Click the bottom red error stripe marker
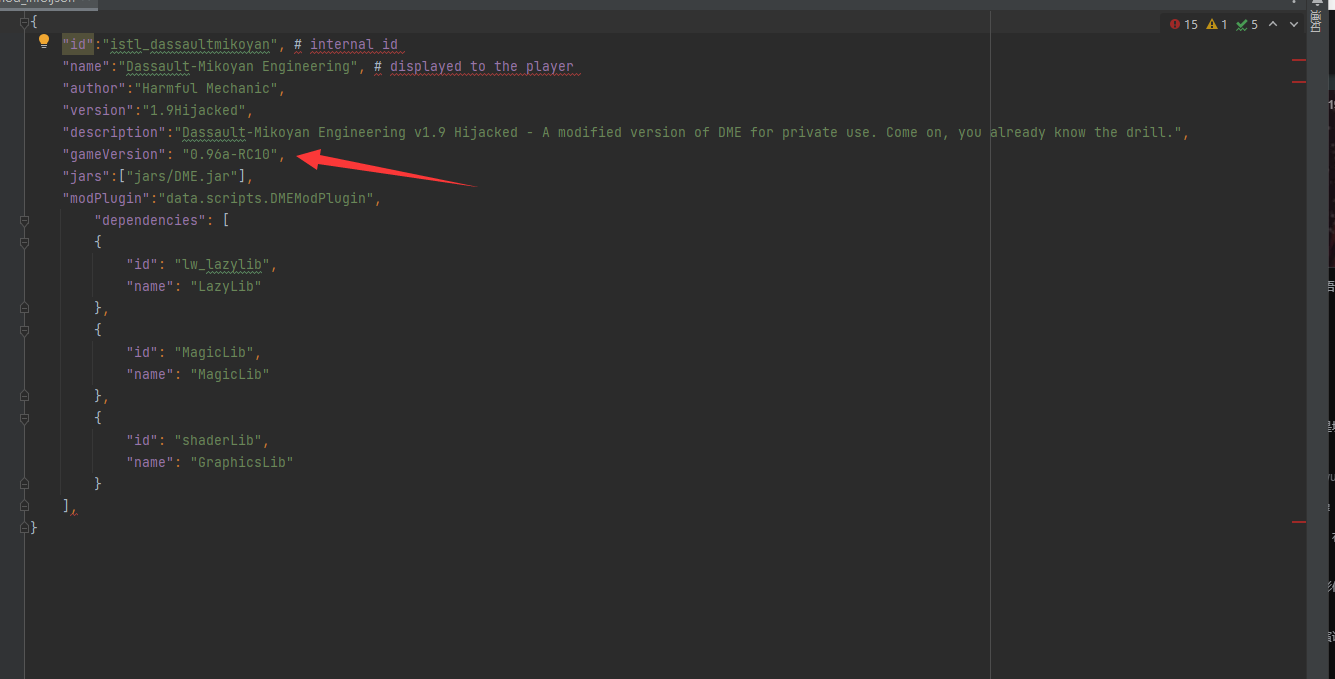The image size is (1335, 679). [x=1298, y=522]
